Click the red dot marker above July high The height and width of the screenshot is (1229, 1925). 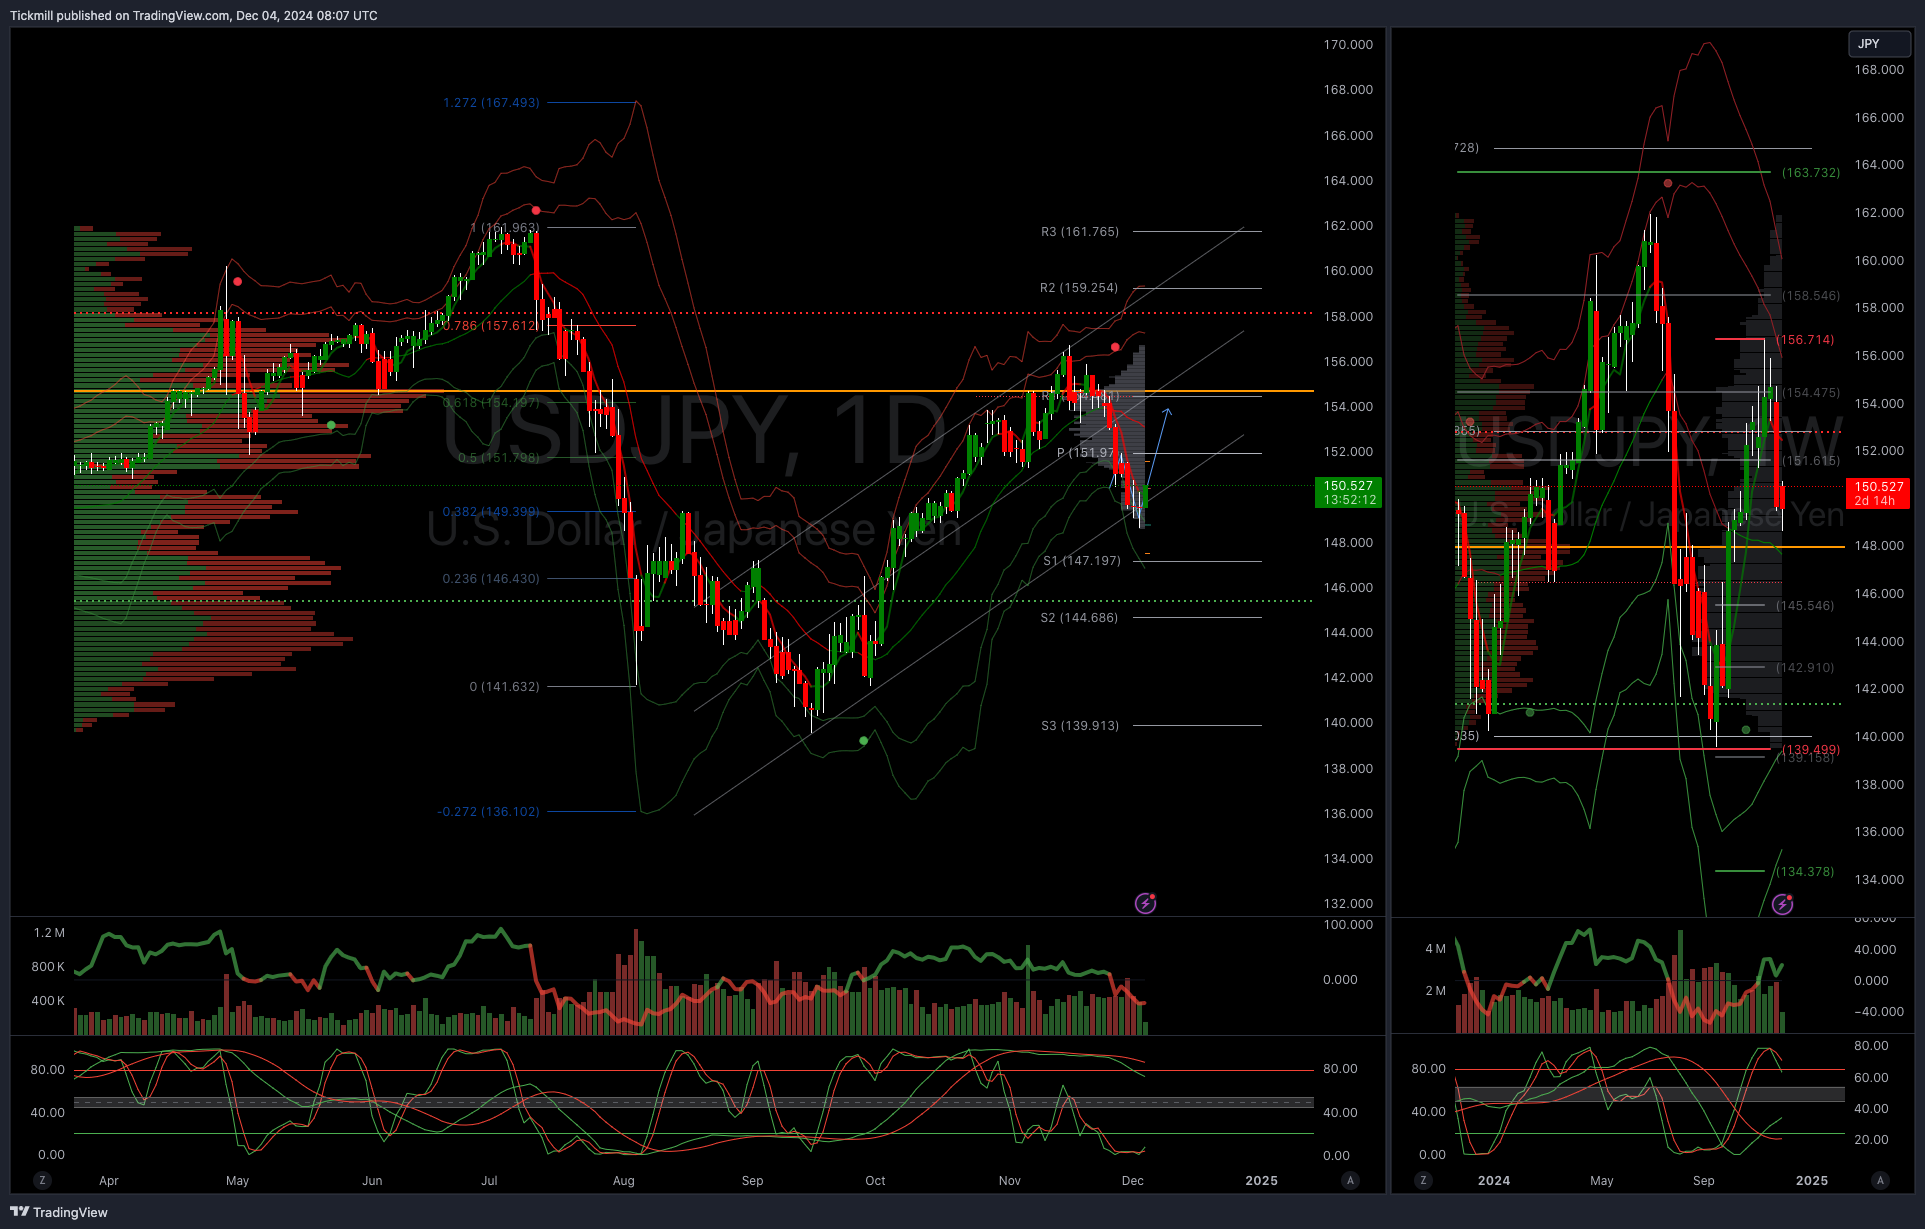coord(536,210)
